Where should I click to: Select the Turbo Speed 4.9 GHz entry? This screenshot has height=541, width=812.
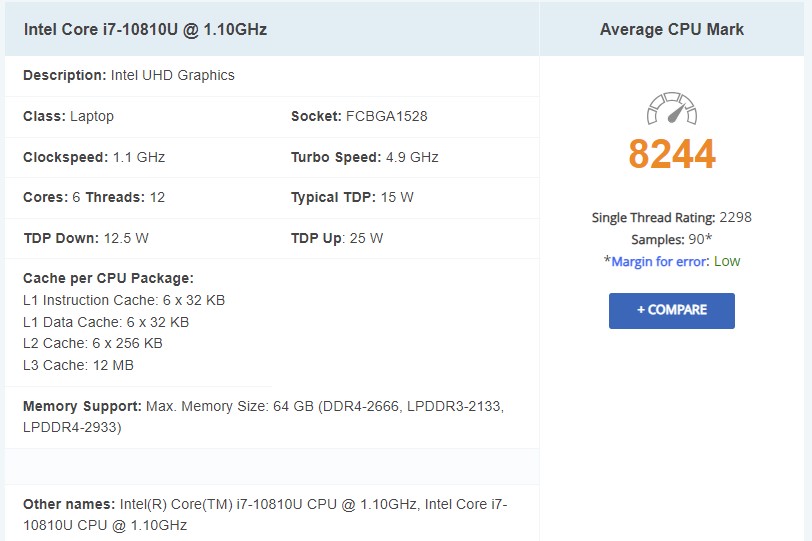[364, 157]
